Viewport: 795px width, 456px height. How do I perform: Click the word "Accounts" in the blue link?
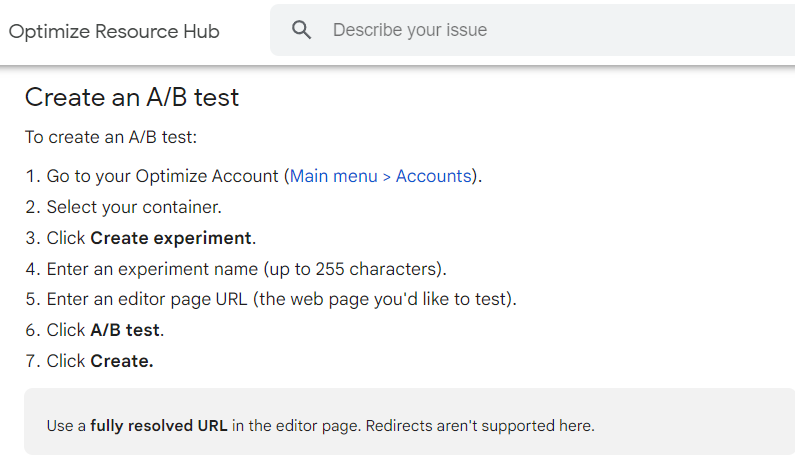point(433,176)
